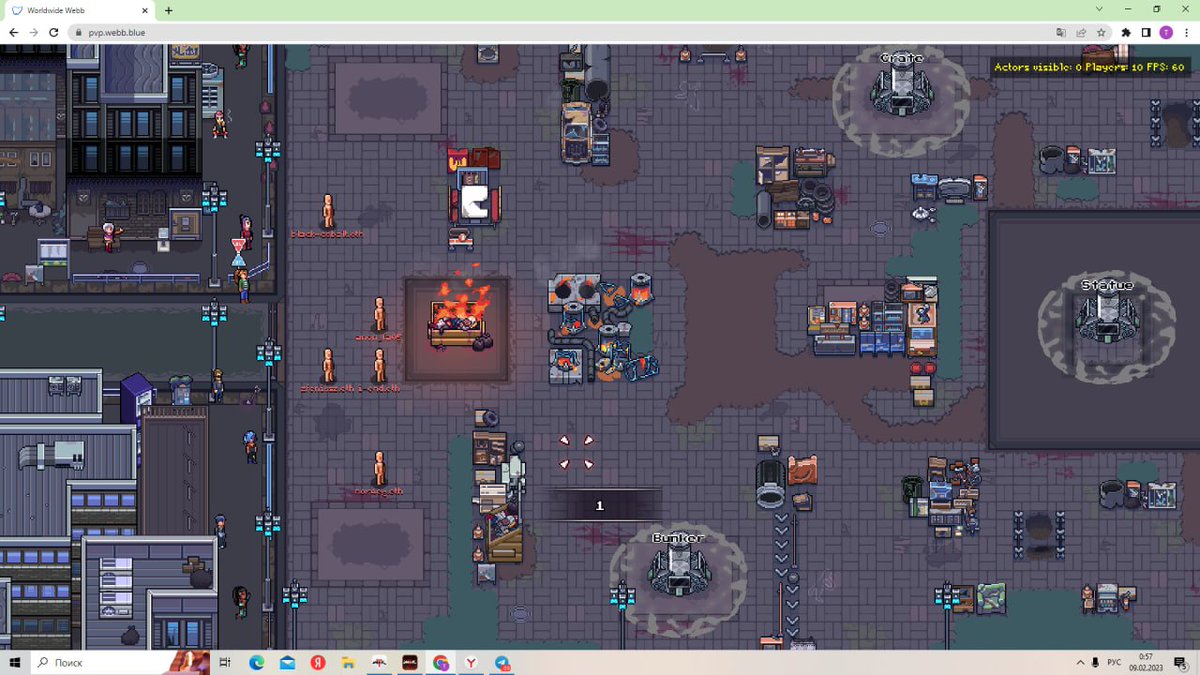Open Telegram from the taskbar

[x=502, y=663]
